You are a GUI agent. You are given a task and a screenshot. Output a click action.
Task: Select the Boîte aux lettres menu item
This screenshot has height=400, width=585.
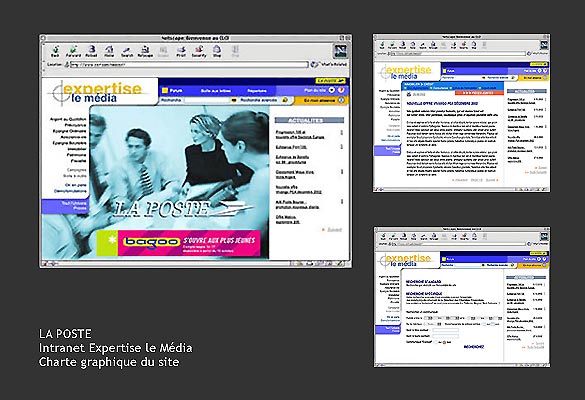pyautogui.click(x=216, y=91)
